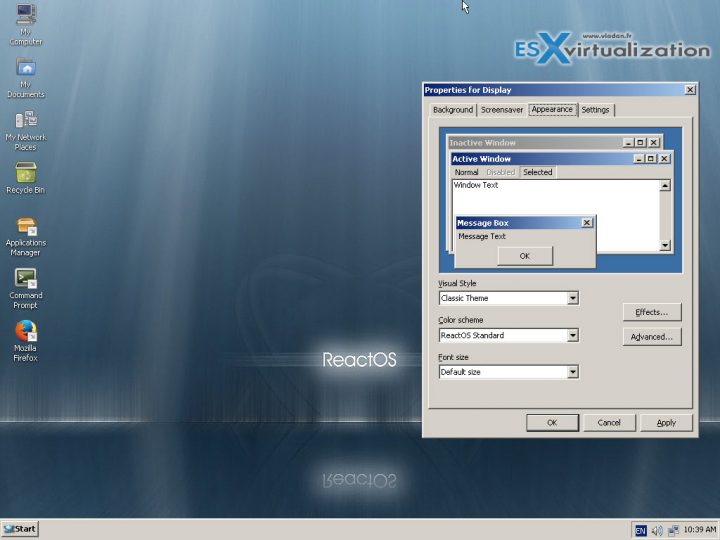The height and width of the screenshot is (540, 720).
Task: Switch to the Background tab
Action: click(x=453, y=110)
